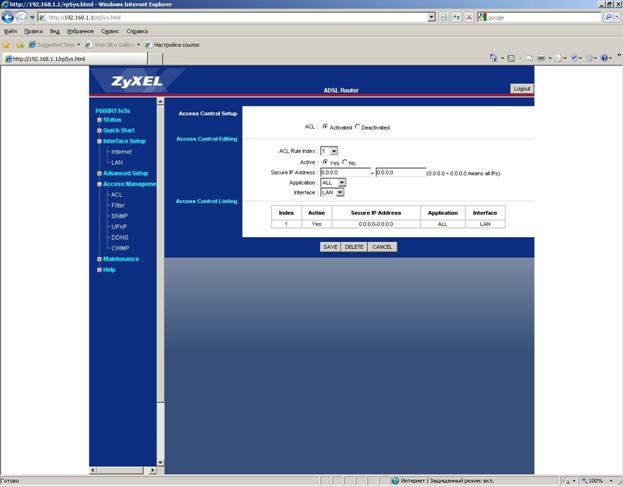Open the ACL page in sidebar
This screenshot has height=487, width=623.
(x=117, y=195)
